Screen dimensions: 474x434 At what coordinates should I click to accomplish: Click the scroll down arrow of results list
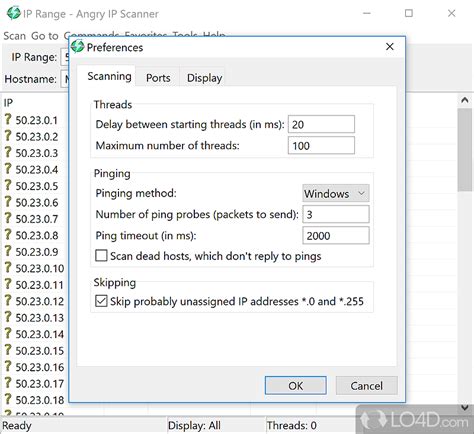click(x=465, y=407)
